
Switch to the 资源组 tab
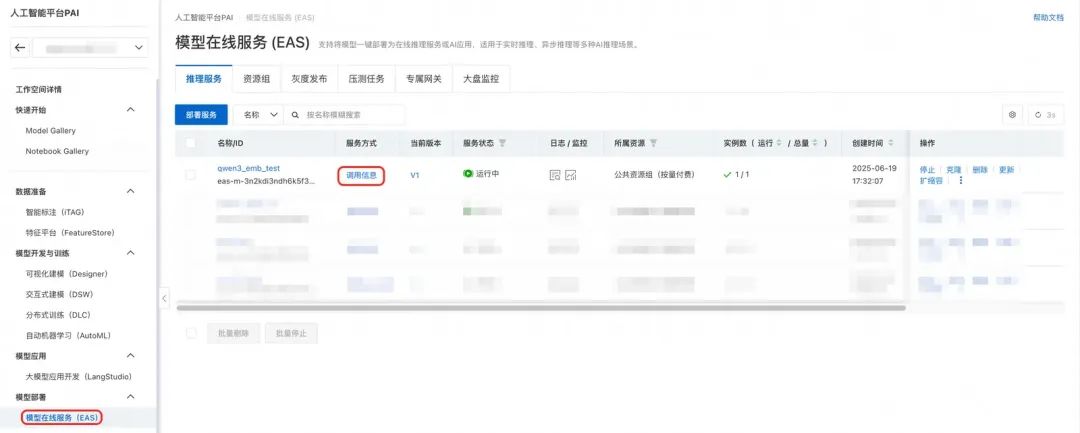(255, 79)
